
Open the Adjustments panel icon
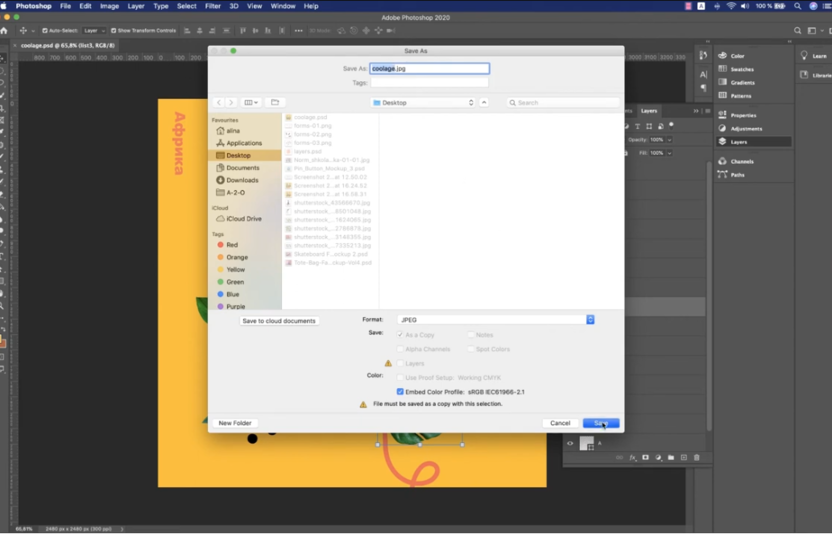722,129
